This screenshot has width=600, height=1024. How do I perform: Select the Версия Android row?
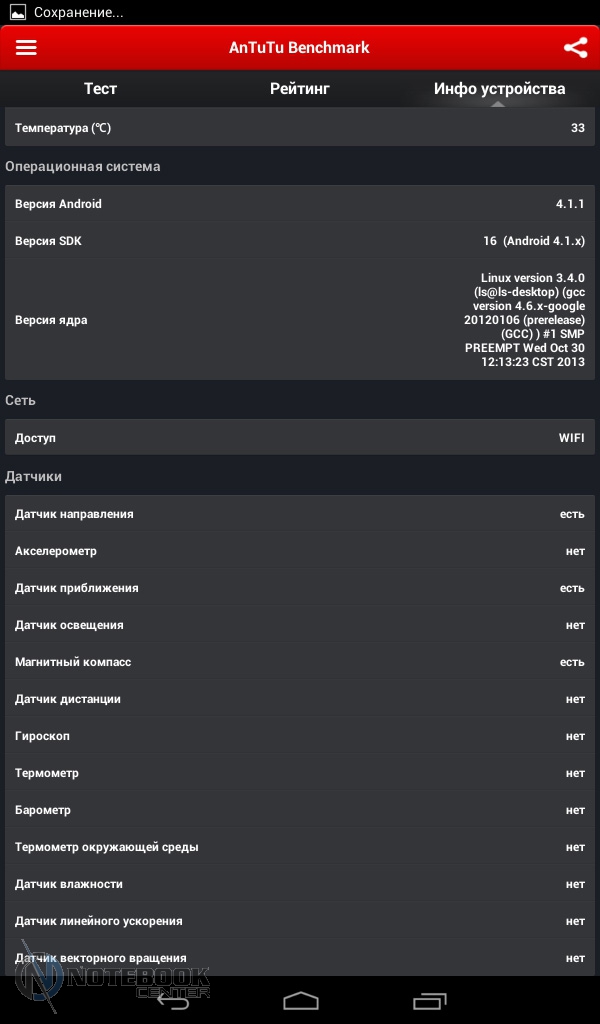(300, 204)
